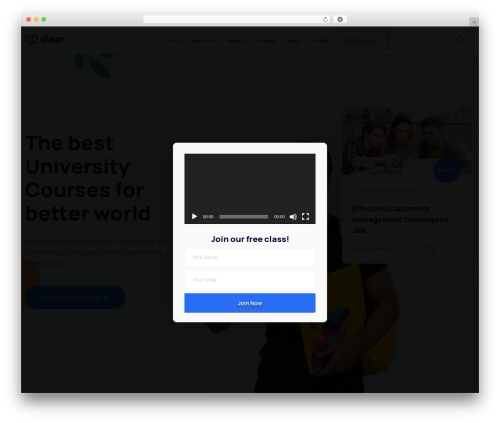Submit the form with Join Now
This screenshot has width=500, height=423.
click(x=250, y=303)
